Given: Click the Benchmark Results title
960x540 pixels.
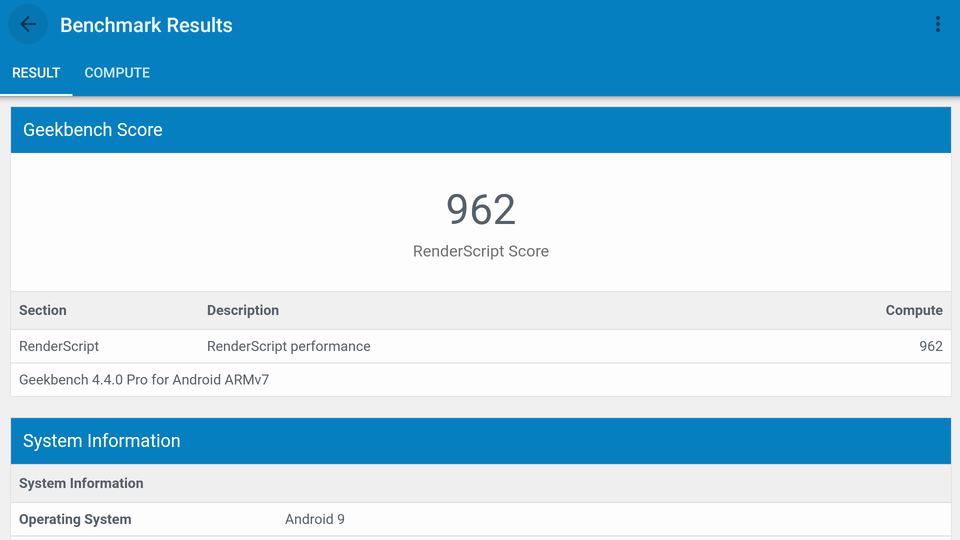Looking at the screenshot, I should click(146, 25).
